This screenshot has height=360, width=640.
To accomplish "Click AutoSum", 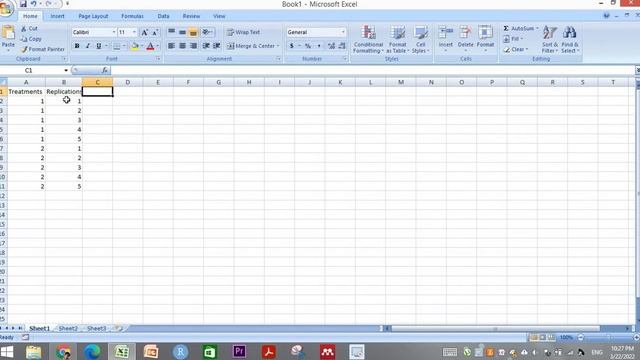I will (519, 28).
